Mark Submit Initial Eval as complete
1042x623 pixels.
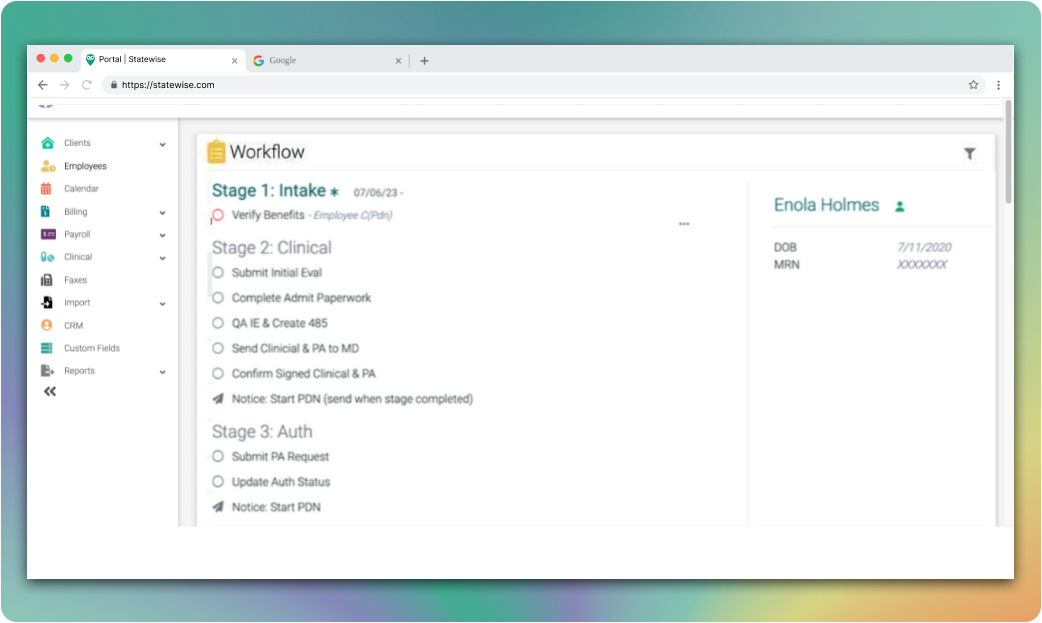coord(217,272)
